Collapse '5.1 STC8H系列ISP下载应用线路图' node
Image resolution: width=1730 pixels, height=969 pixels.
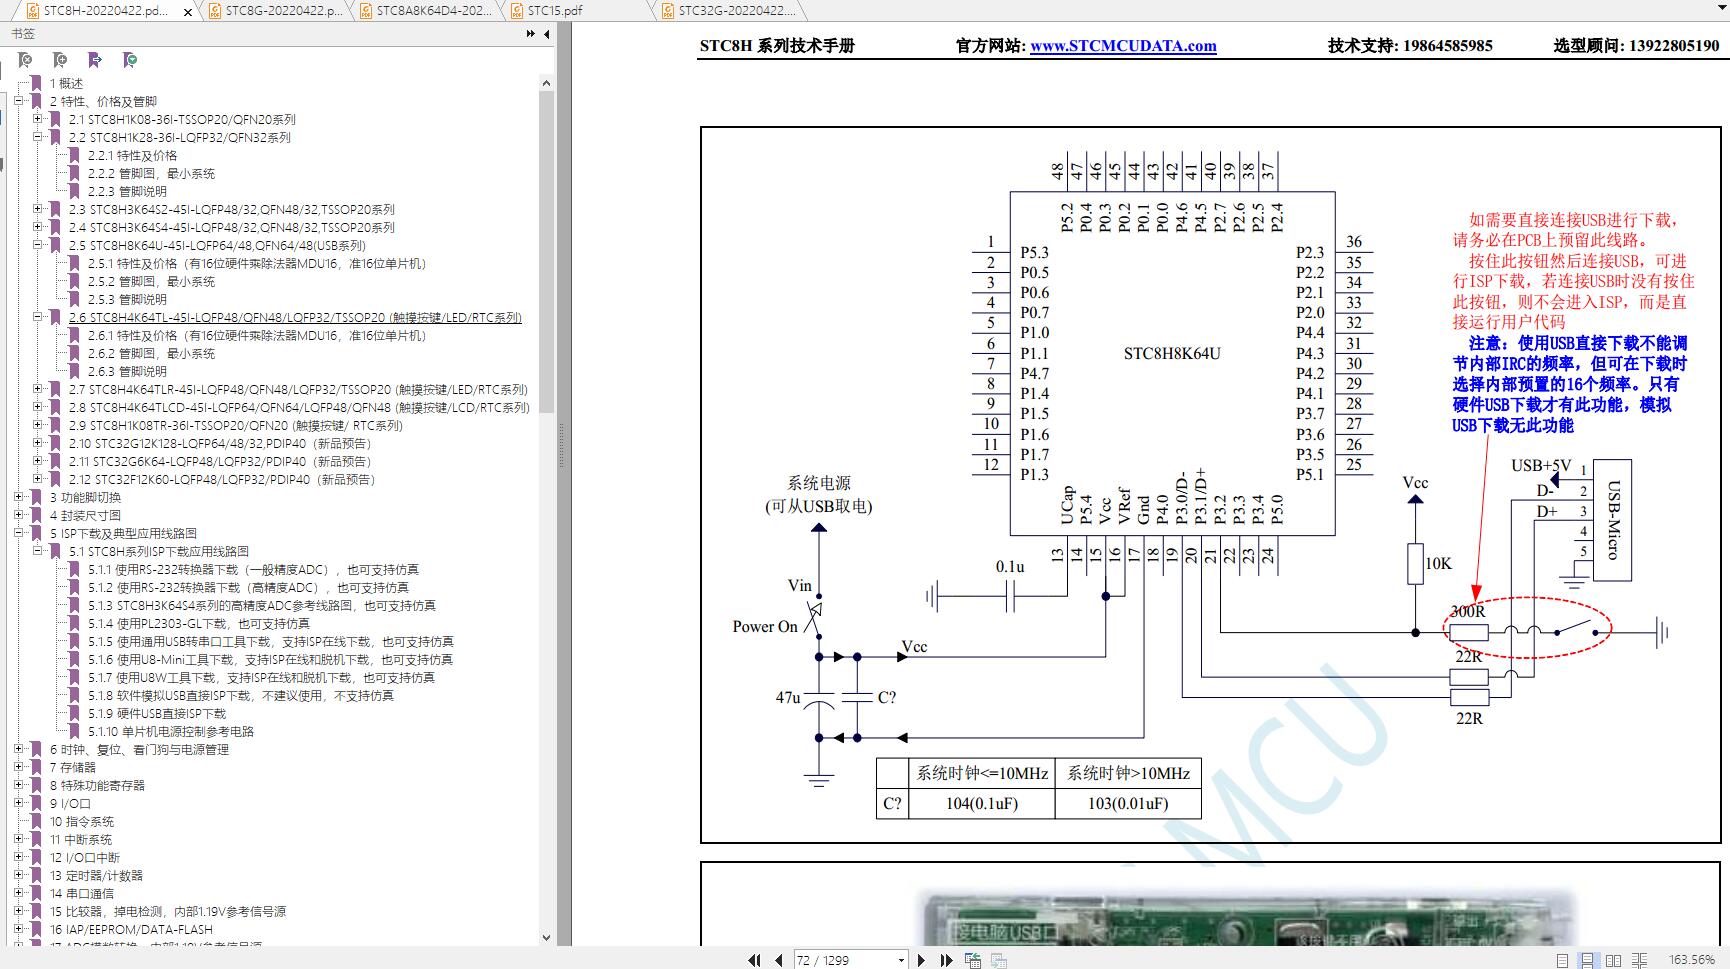[38, 551]
